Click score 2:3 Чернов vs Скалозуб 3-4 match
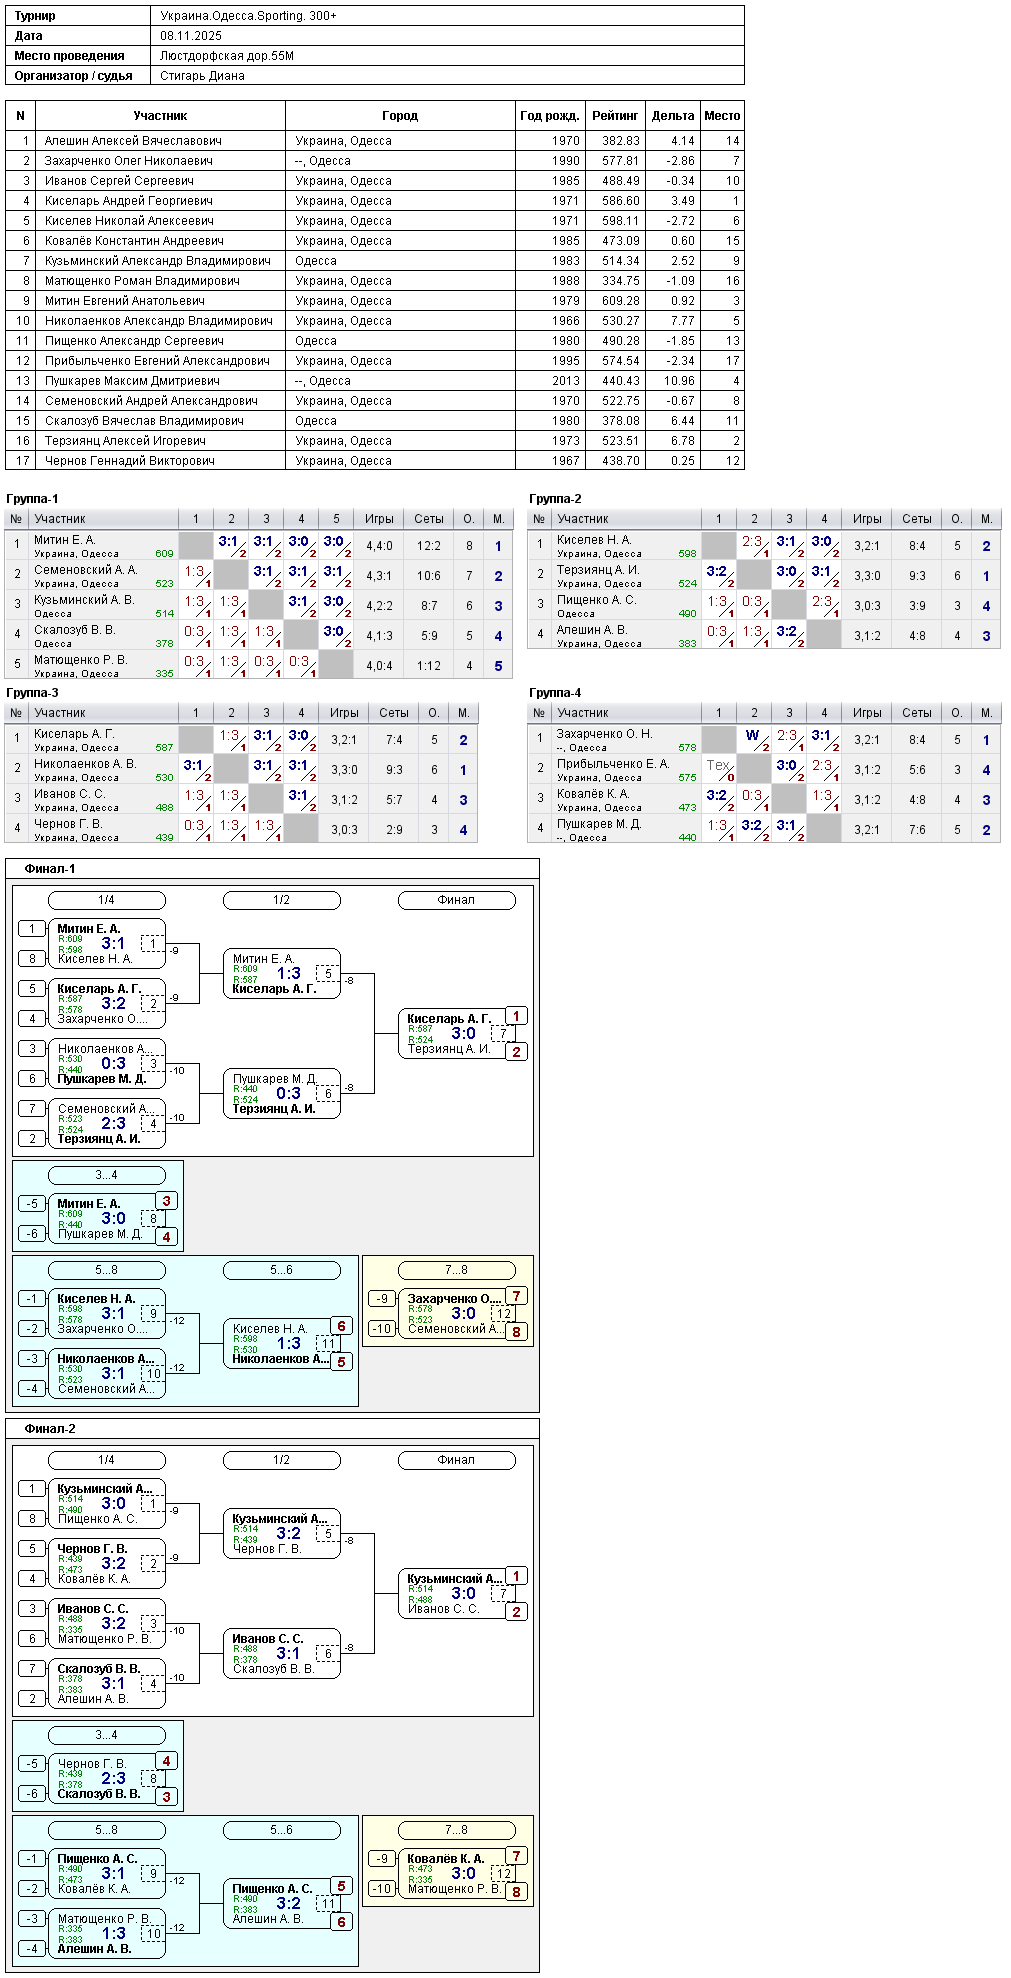 coord(113,1778)
